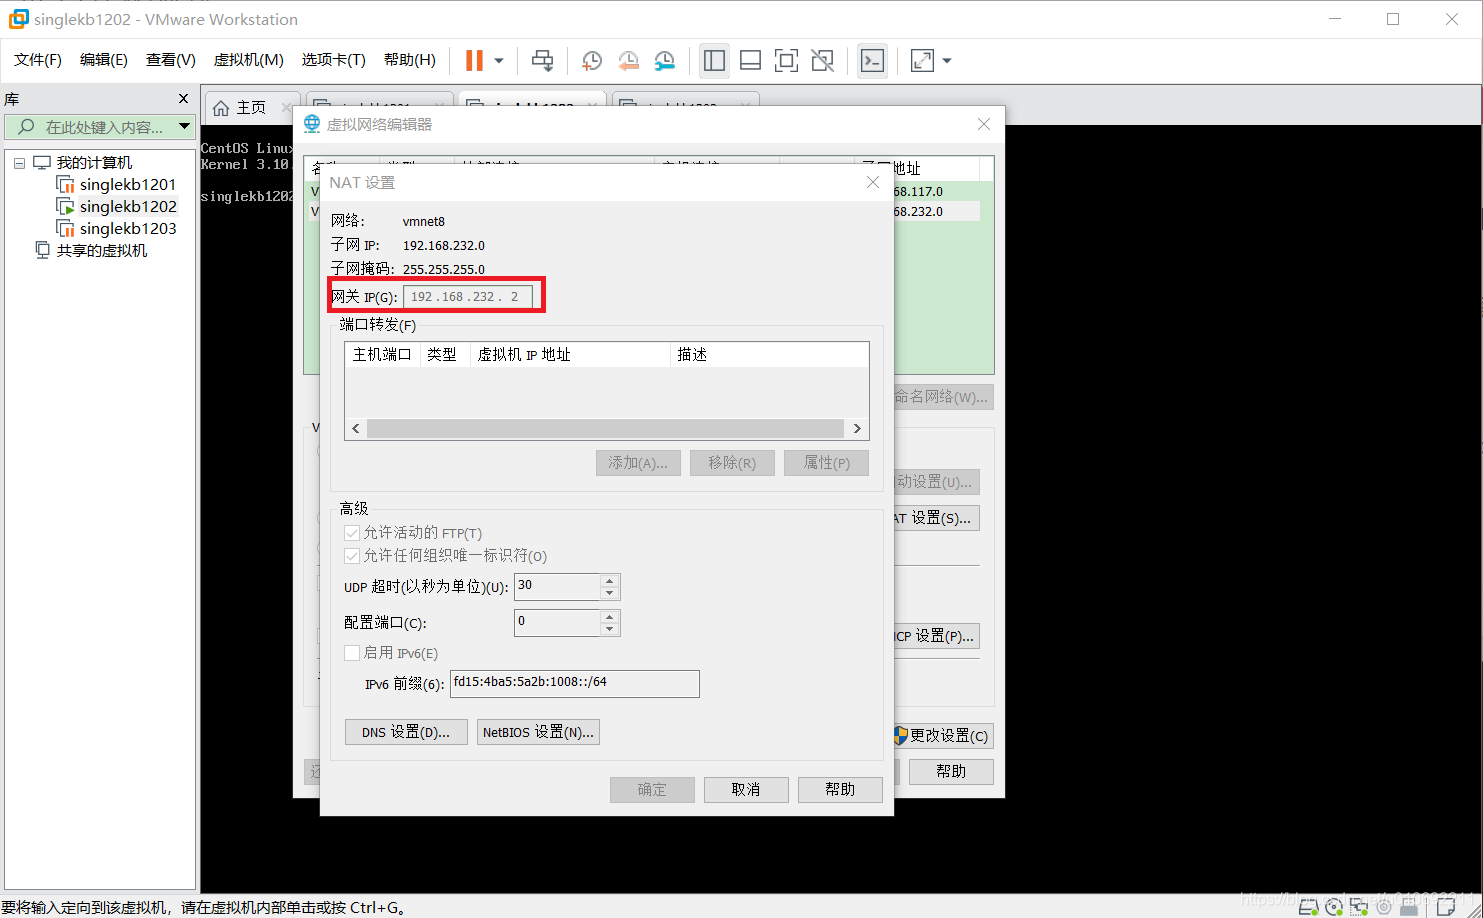
Task: Select singlekb1201 in the library tree
Action: click(x=128, y=185)
